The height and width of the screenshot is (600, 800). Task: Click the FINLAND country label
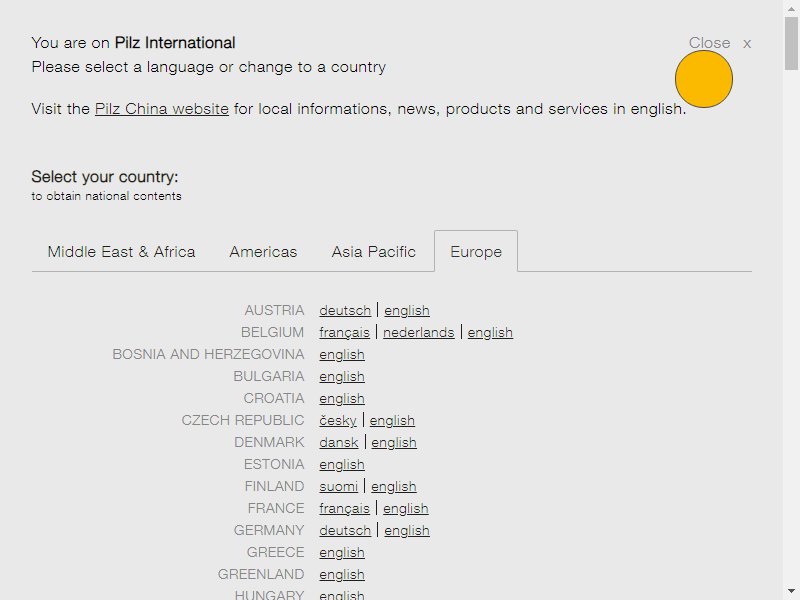(274, 486)
